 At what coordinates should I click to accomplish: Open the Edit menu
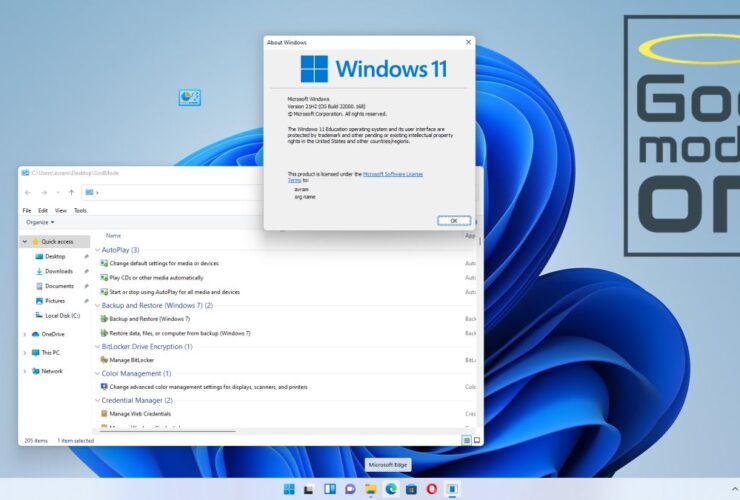coord(43,211)
